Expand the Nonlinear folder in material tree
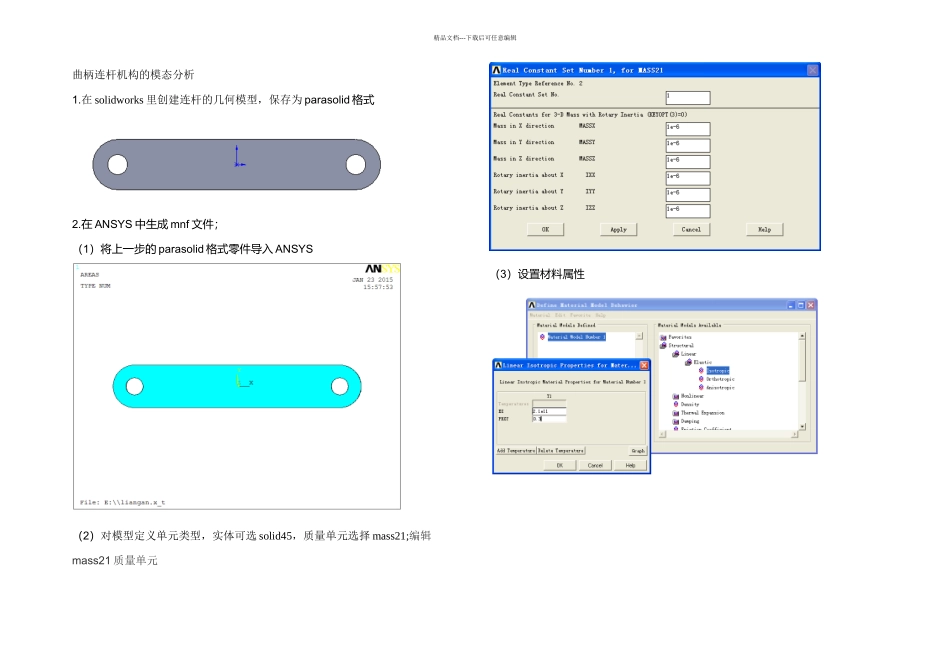This screenshot has height=672, width=950. pyautogui.click(x=692, y=396)
